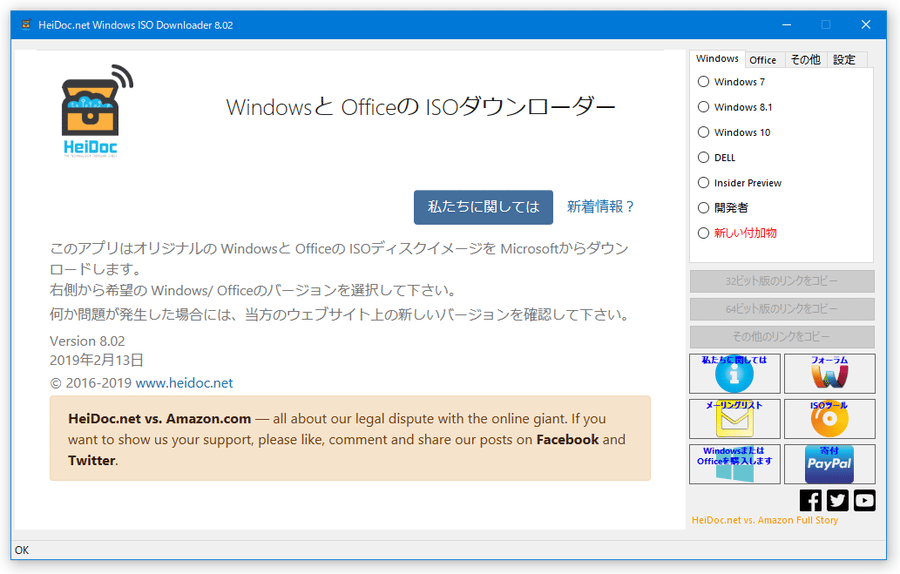Choose the Windows 10 radio option
Image resolution: width=900 pixels, height=574 pixels.
click(704, 132)
